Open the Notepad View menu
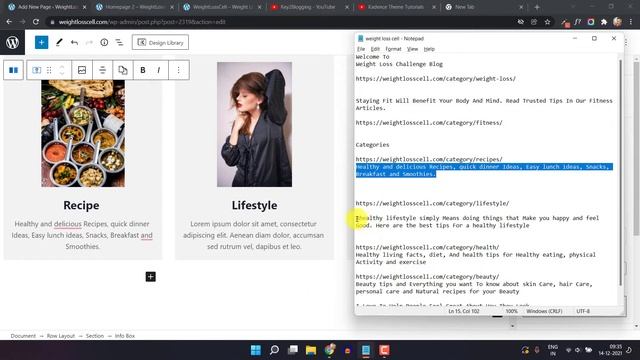 point(412,49)
